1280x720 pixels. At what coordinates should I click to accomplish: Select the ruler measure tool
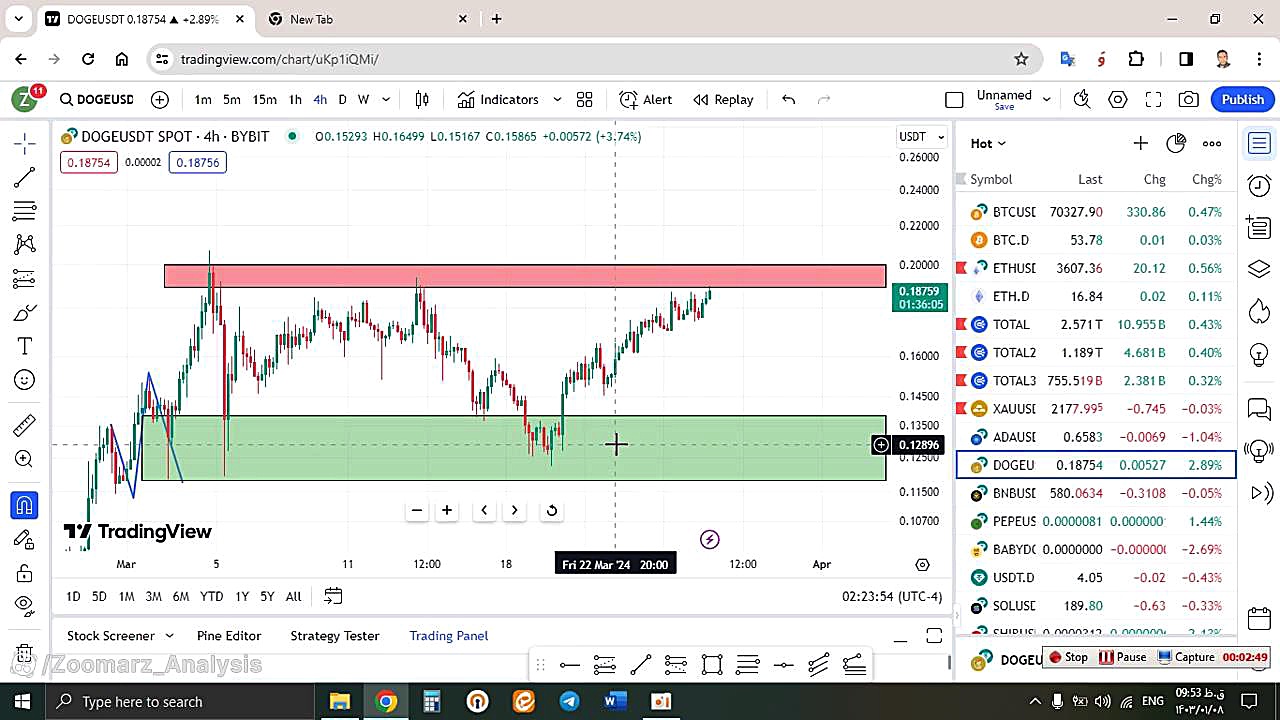[x=25, y=426]
